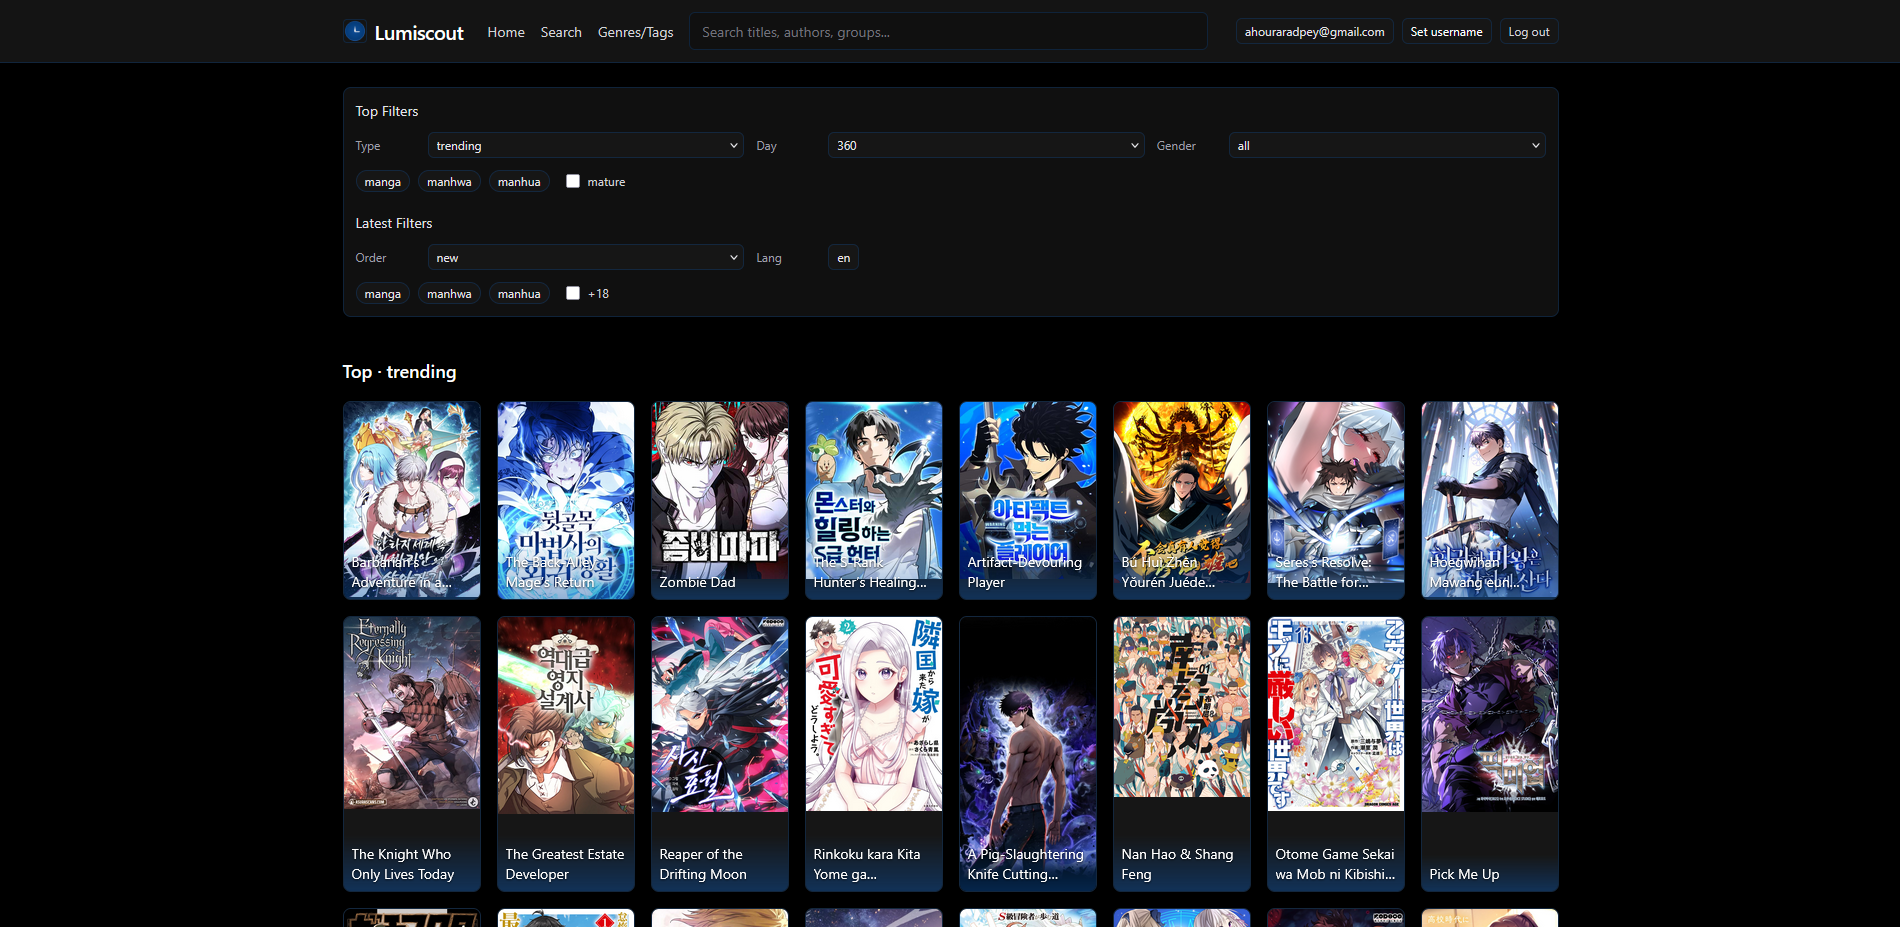The image size is (1900, 927).
Task: Open Hoegwihan Mawang eun cover
Action: click(x=1490, y=500)
